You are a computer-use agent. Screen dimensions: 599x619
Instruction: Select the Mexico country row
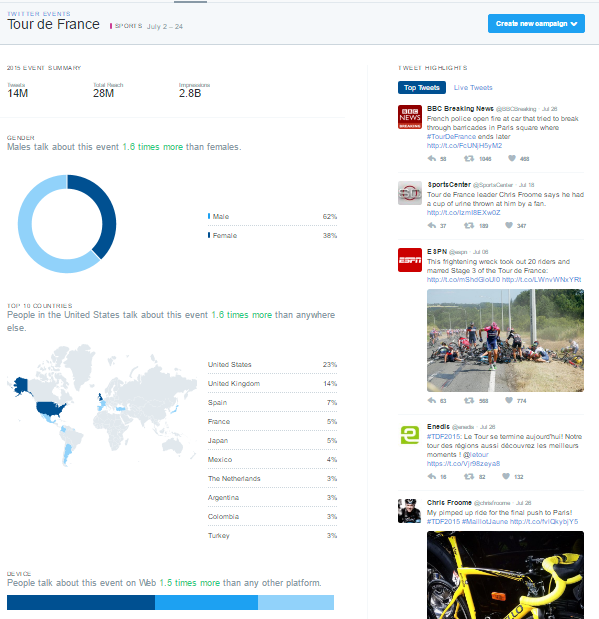[x=272, y=460]
